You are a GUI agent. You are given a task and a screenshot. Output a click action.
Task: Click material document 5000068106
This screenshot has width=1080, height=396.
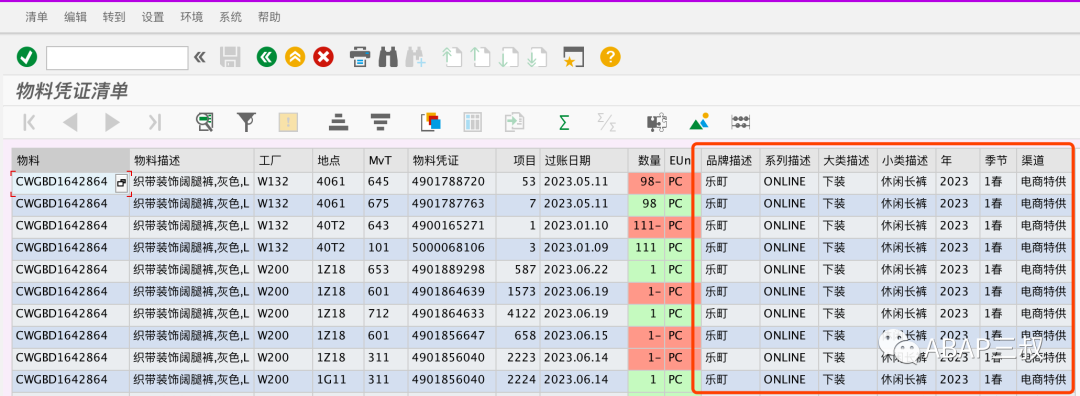click(x=451, y=248)
